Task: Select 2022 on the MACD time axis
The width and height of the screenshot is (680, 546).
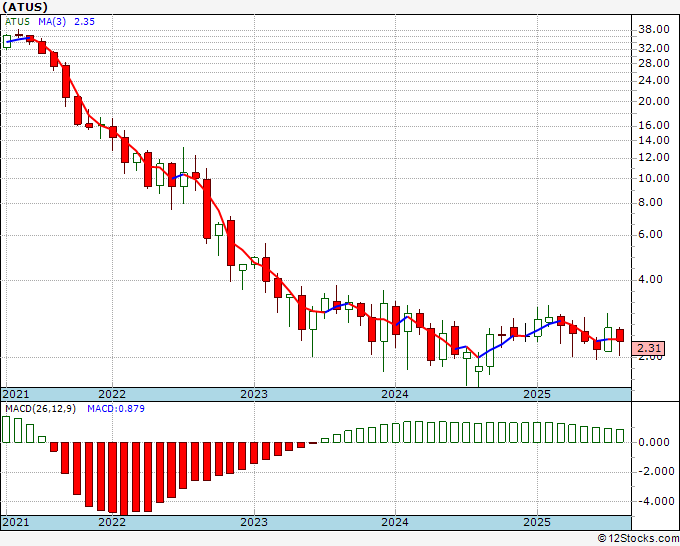Action: (x=112, y=522)
